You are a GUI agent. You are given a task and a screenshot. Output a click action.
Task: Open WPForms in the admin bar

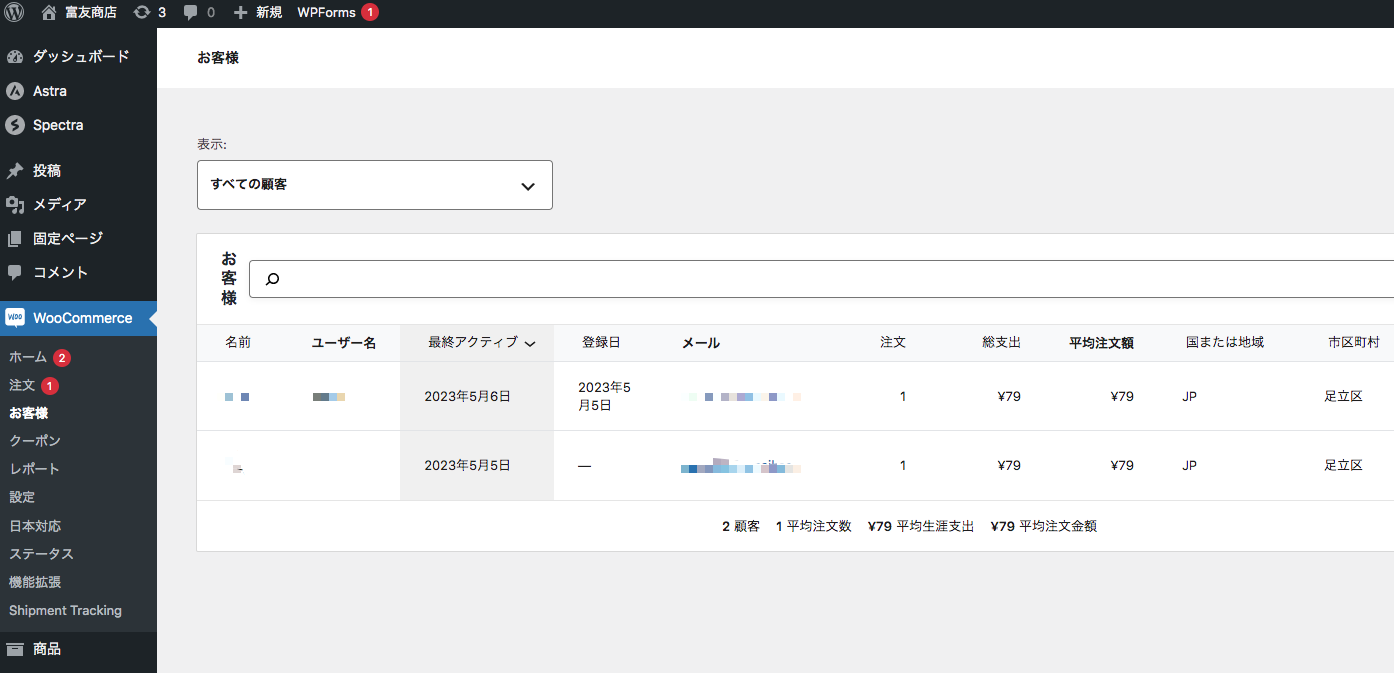point(338,13)
